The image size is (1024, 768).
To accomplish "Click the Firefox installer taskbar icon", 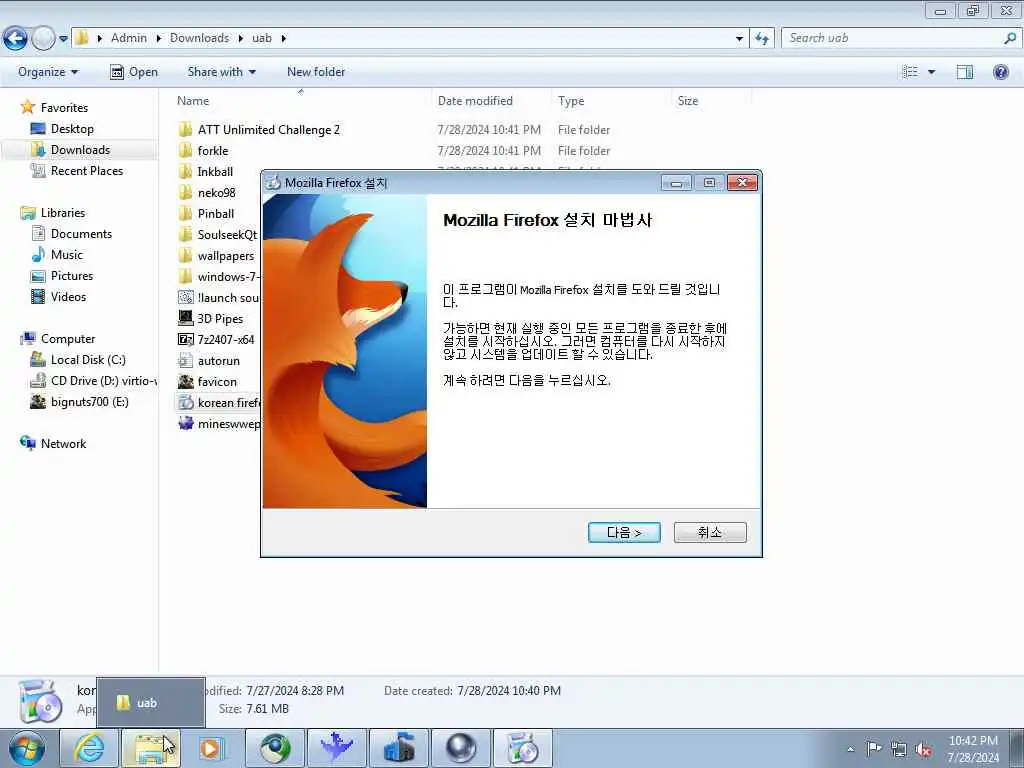I will (522, 748).
